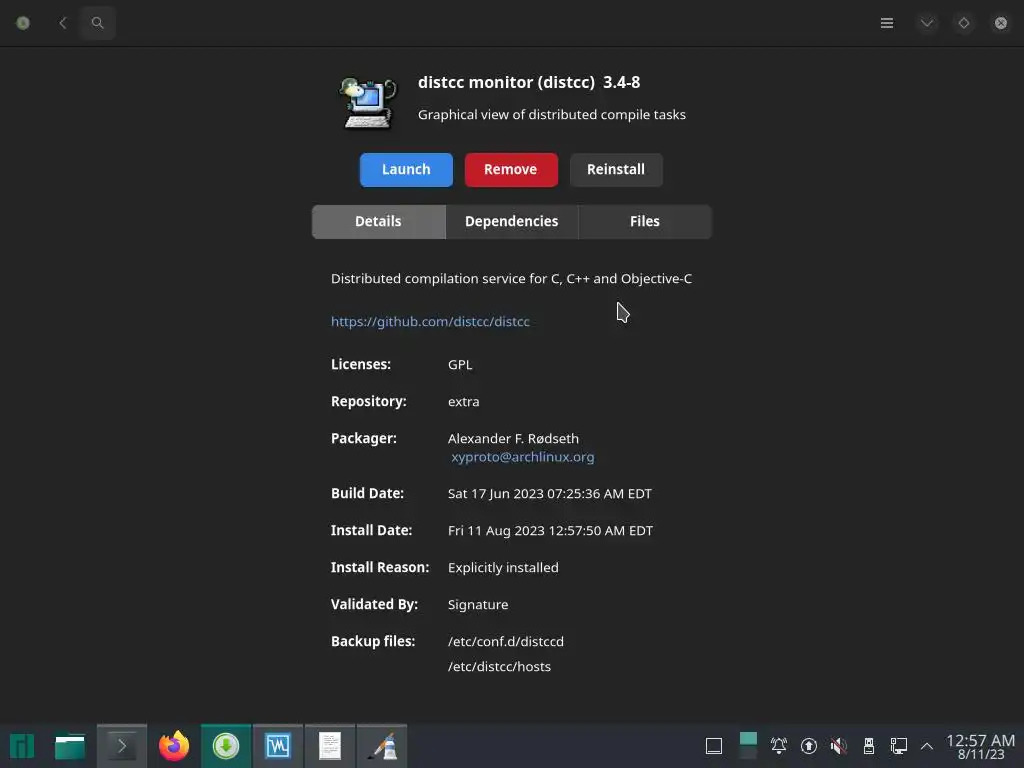1024x768 pixels.
Task: Open the file manager from the taskbar
Action: point(70,746)
